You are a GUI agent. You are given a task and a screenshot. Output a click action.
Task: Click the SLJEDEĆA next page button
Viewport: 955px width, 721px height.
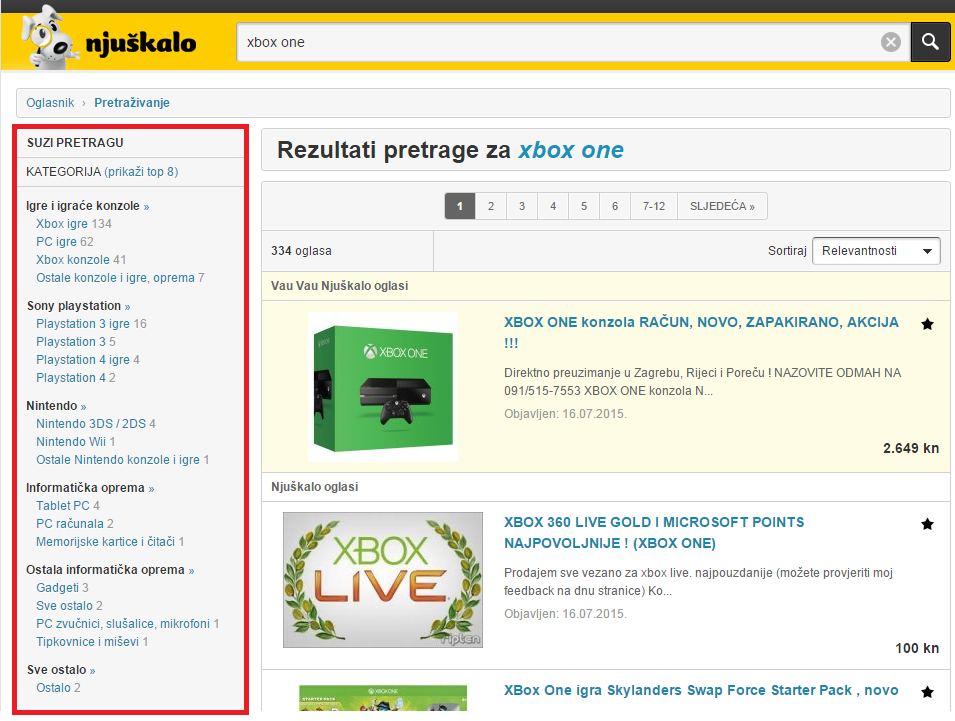pyautogui.click(x=722, y=206)
